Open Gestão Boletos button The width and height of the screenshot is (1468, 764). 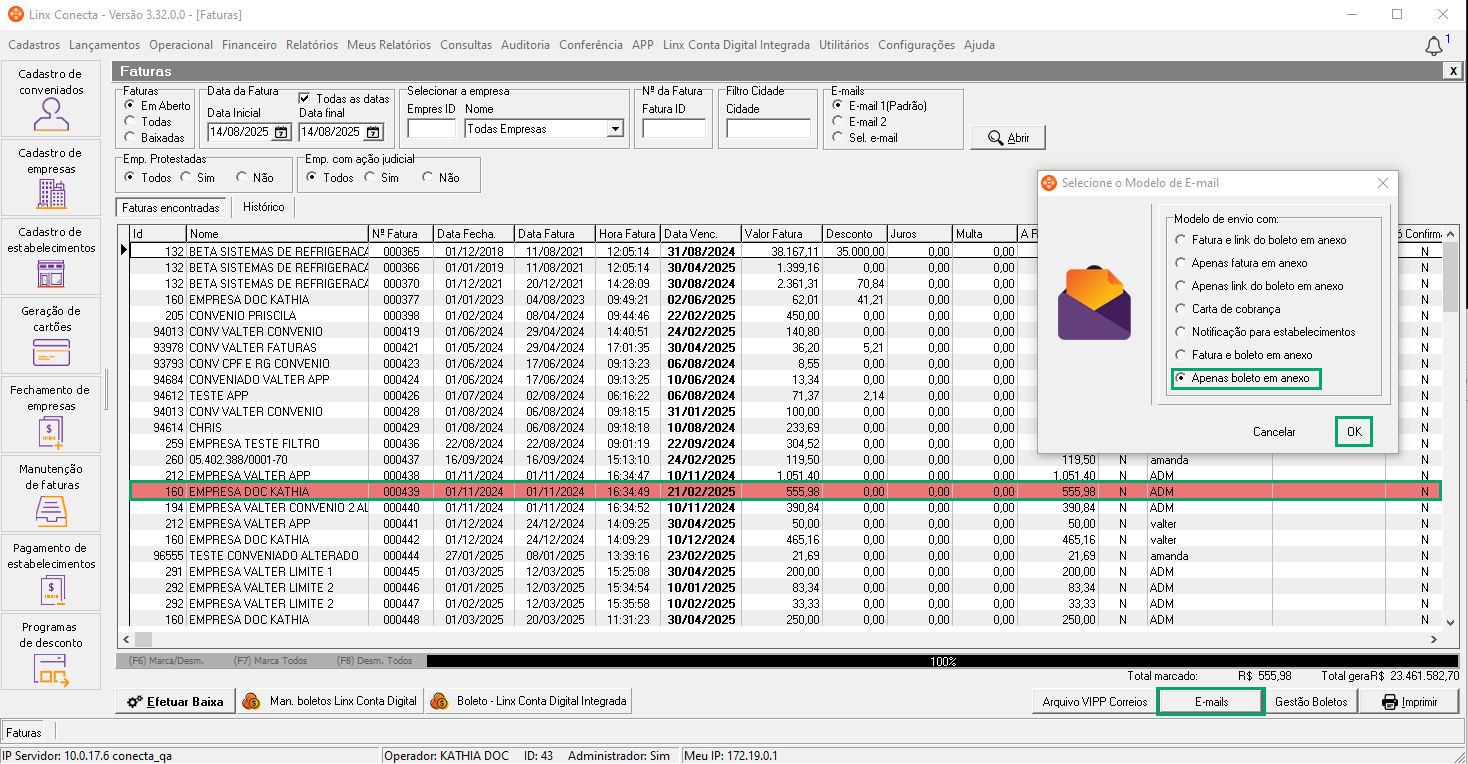click(x=1312, y=702)
